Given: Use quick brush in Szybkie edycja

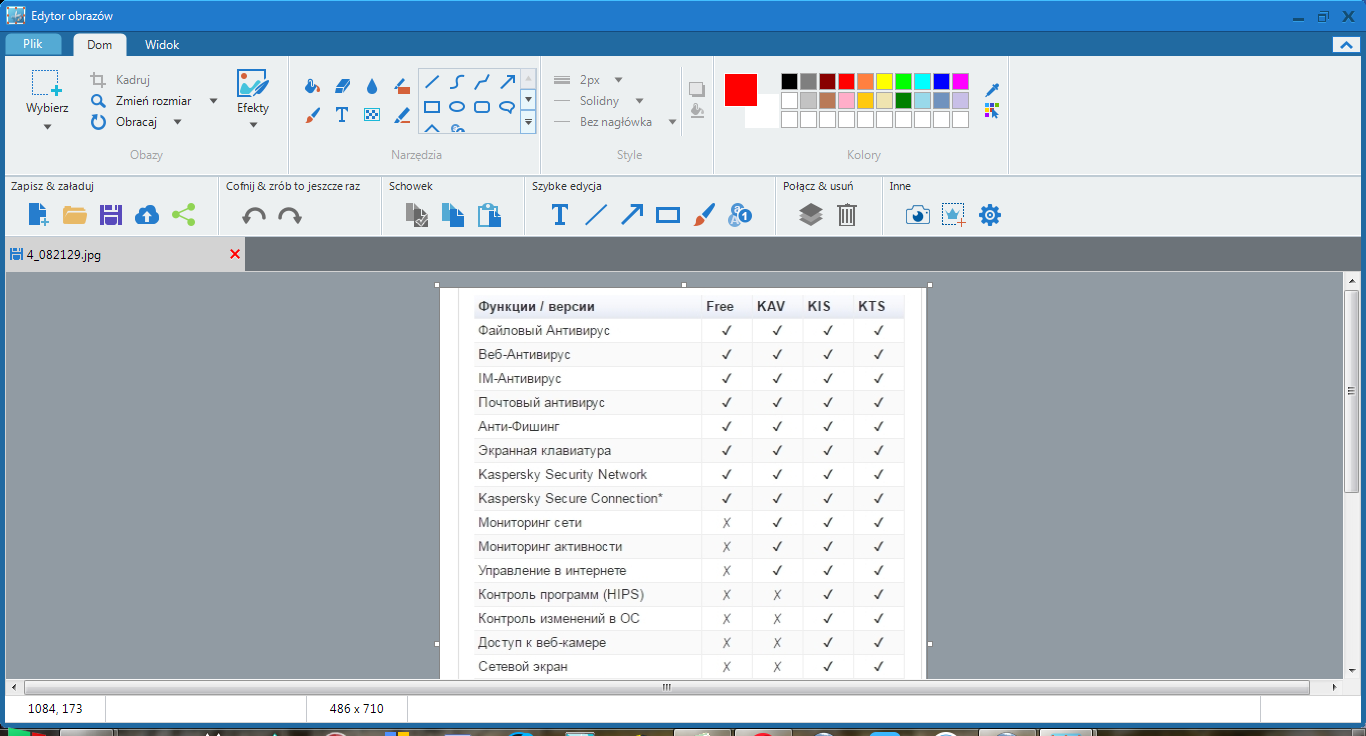Looking at the screenshot, I should click(x=704, y=214).
